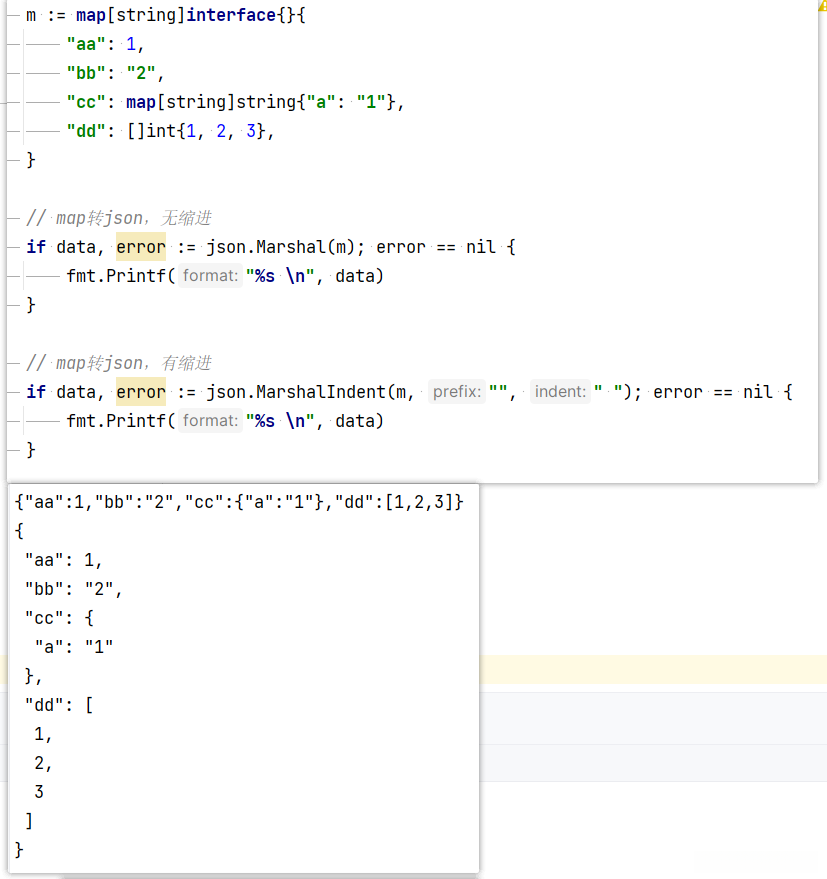Click 'fmt.Printf' in first if block

coord(116,276)
